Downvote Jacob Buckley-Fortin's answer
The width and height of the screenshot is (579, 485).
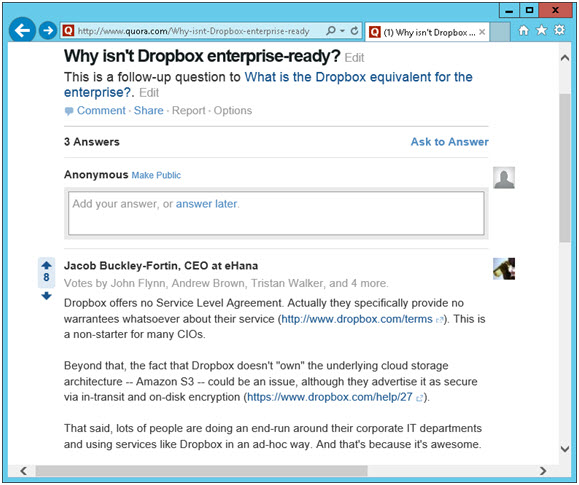(x=46, y=296)
